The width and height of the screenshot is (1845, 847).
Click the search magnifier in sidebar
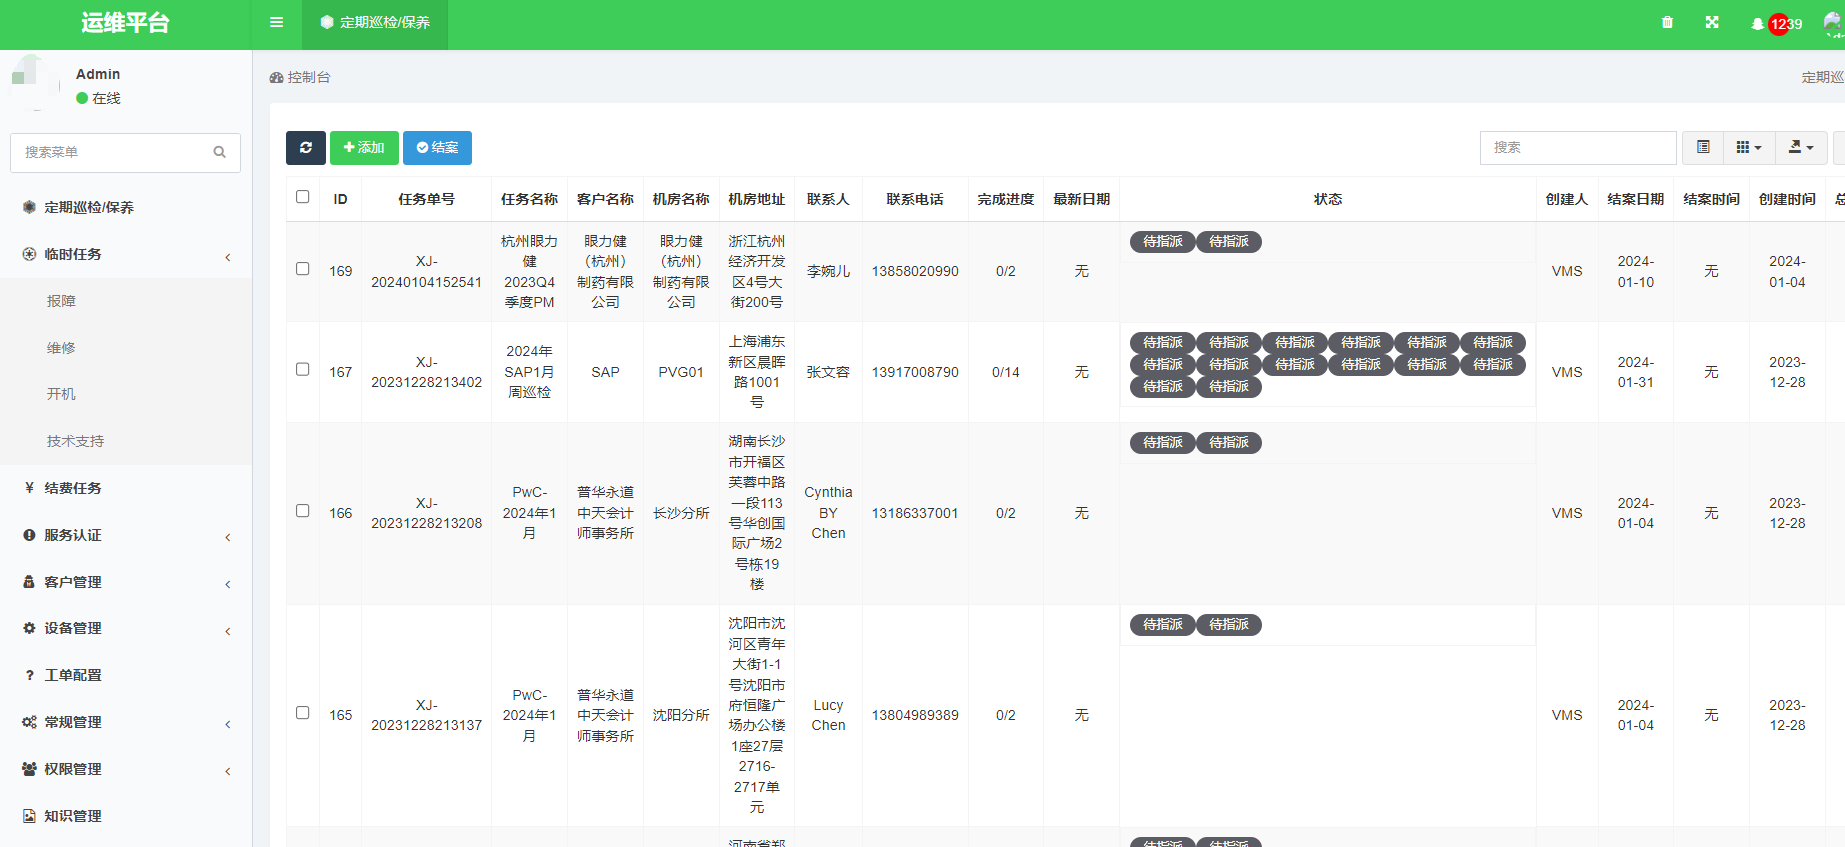pyautogui.click(x=220, y=152)
